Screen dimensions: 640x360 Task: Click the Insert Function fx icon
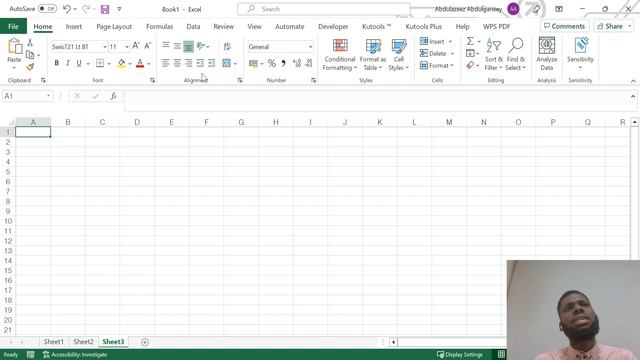[x=113, y=96]
